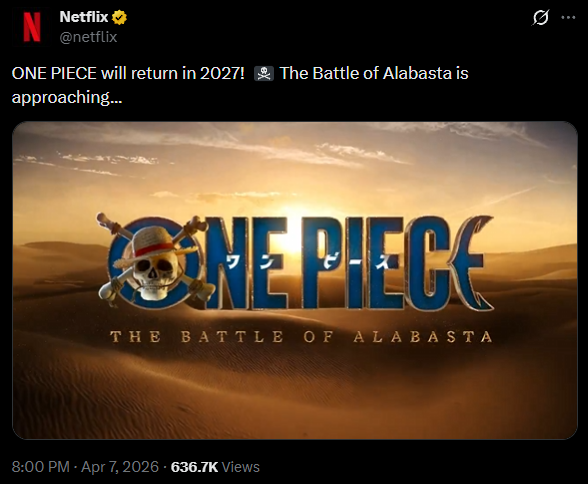Open the Netflix profile avatar
This screenshot has width=588, height=484.
(x=32, y=27)
